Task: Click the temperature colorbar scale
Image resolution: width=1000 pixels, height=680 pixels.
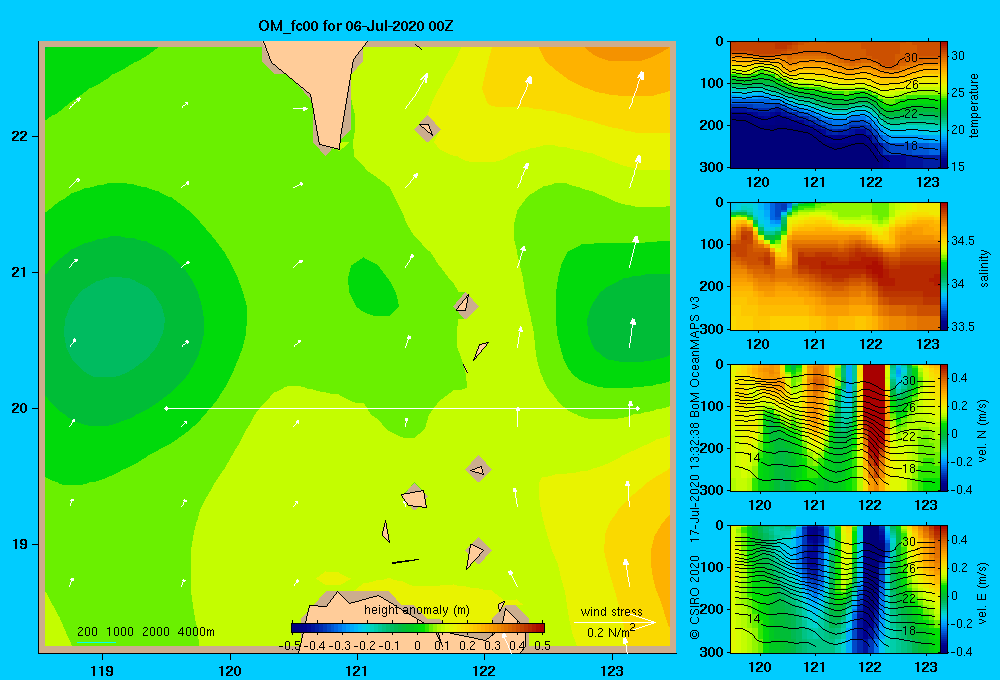Action: (944, 104)
